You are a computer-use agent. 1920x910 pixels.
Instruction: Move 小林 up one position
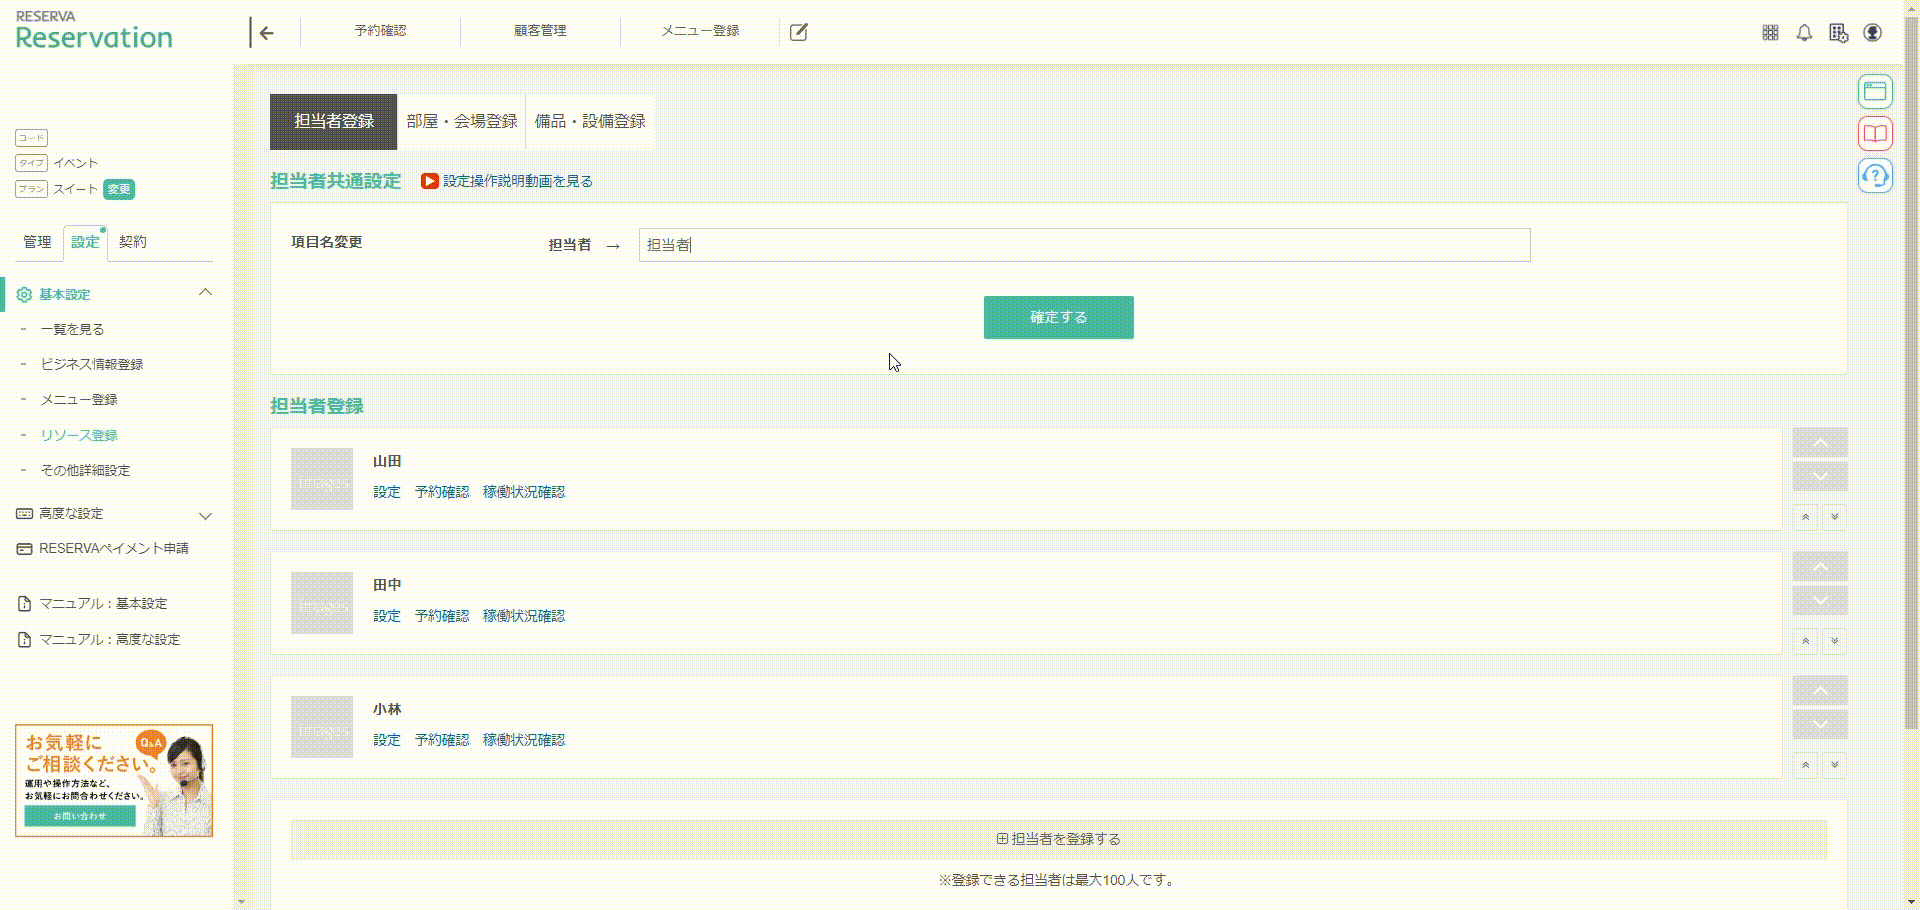1820,690
